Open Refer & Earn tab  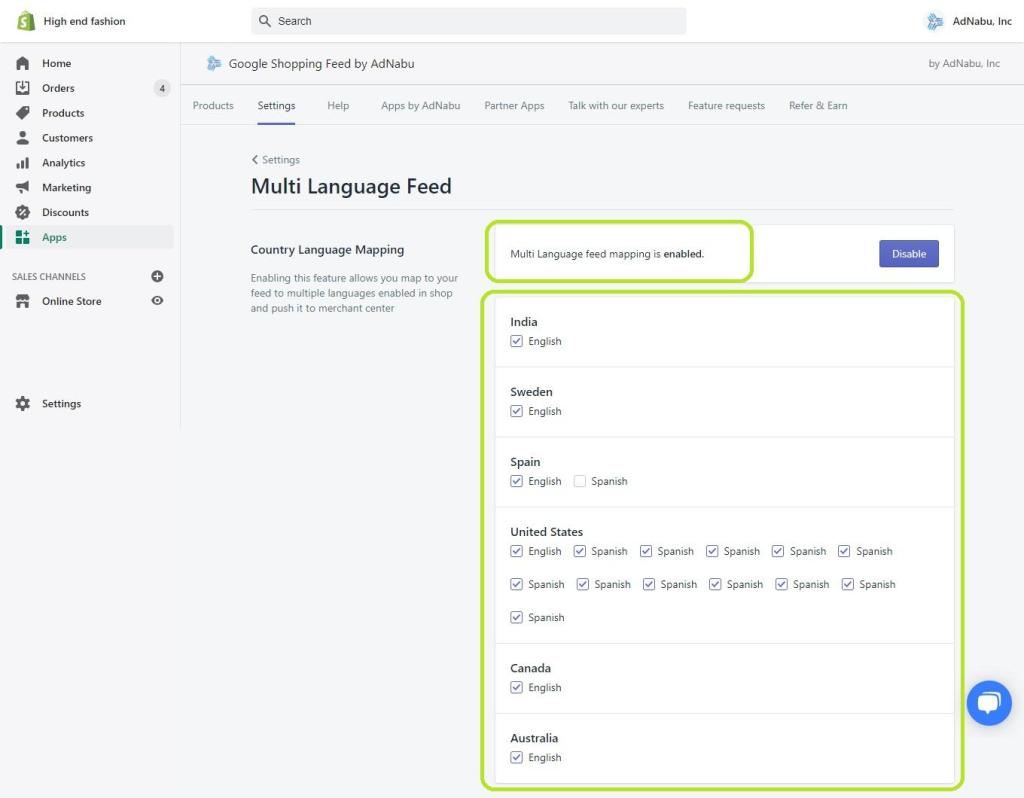tap(818, 106)
